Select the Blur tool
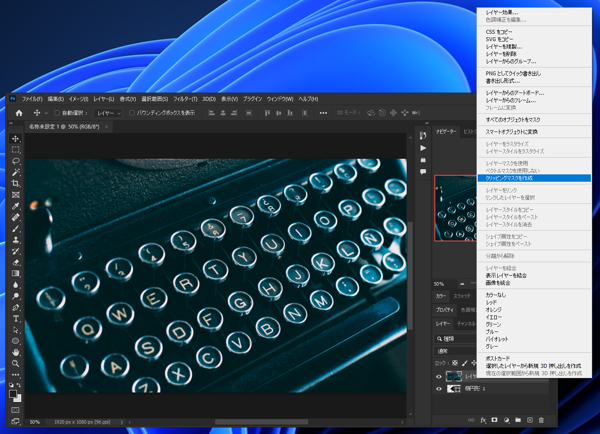This screenshot has height=434, width=600. click(16, 285)
